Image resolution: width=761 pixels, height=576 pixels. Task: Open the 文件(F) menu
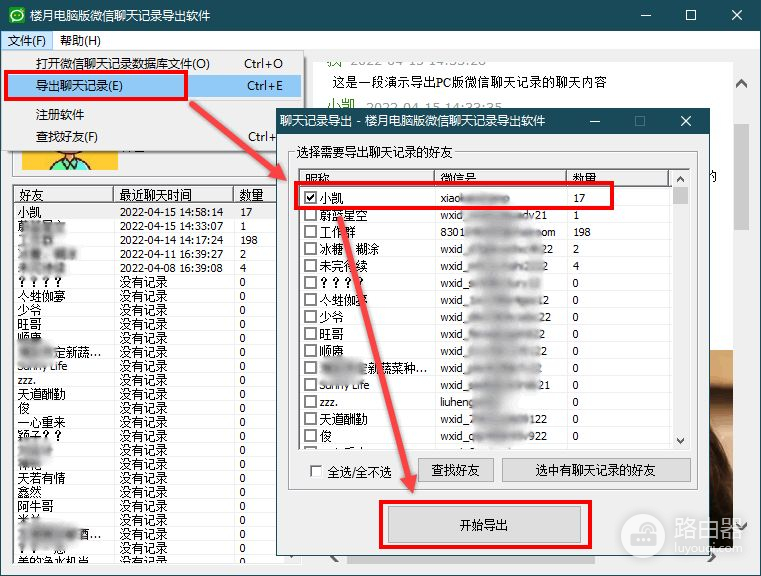pos(27,41)
